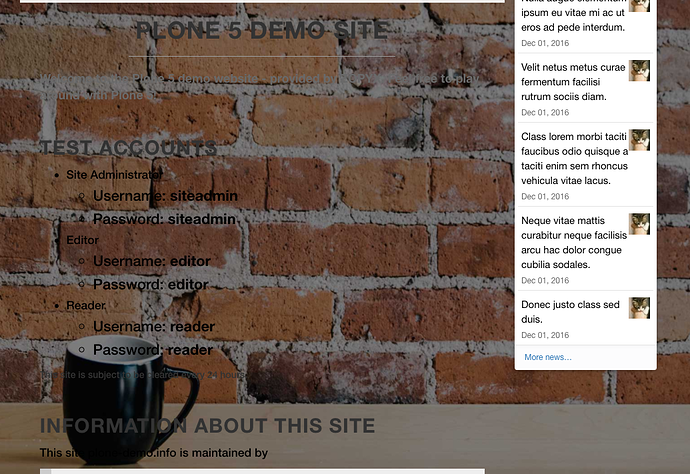The height and width of the screenshot is (474, 690).
Task: Open the news item "Velit netus metus curae fermentum"
Action: tap(573, 82)
